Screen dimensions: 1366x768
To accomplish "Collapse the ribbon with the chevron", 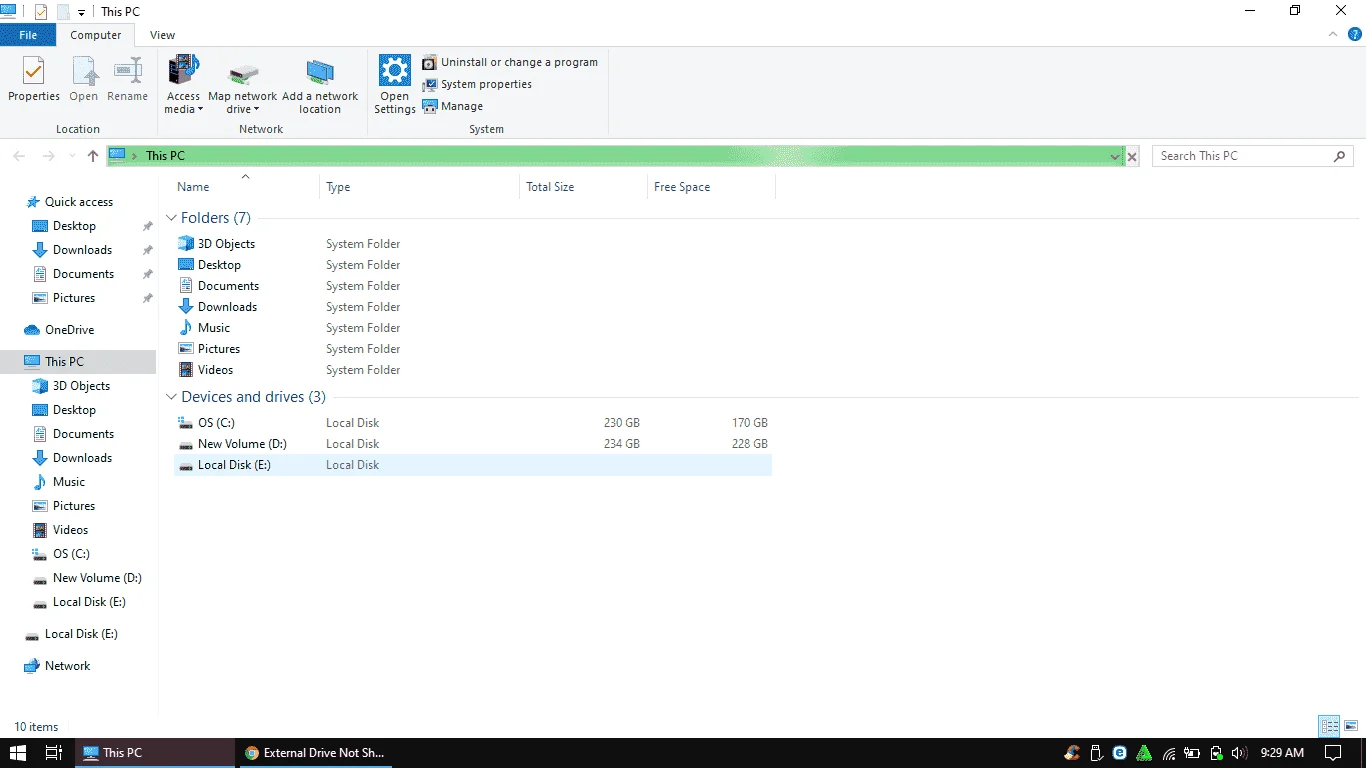I will click(x=1333, y=34).
